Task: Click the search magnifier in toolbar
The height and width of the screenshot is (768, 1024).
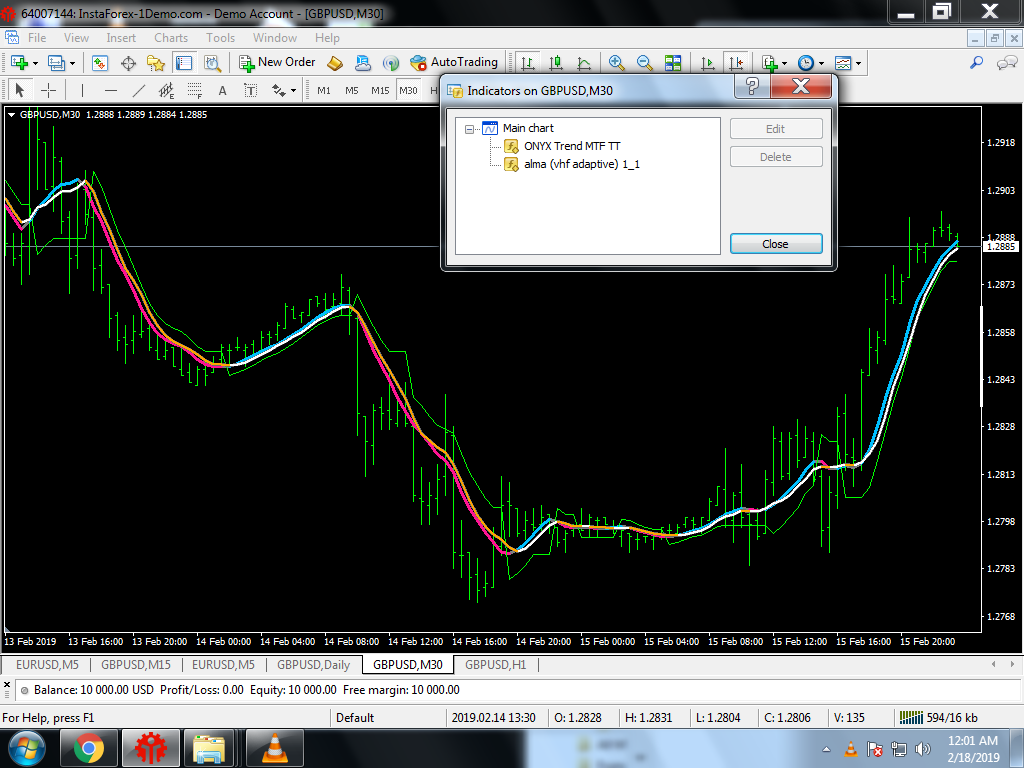Action: [x=976, y=63]
